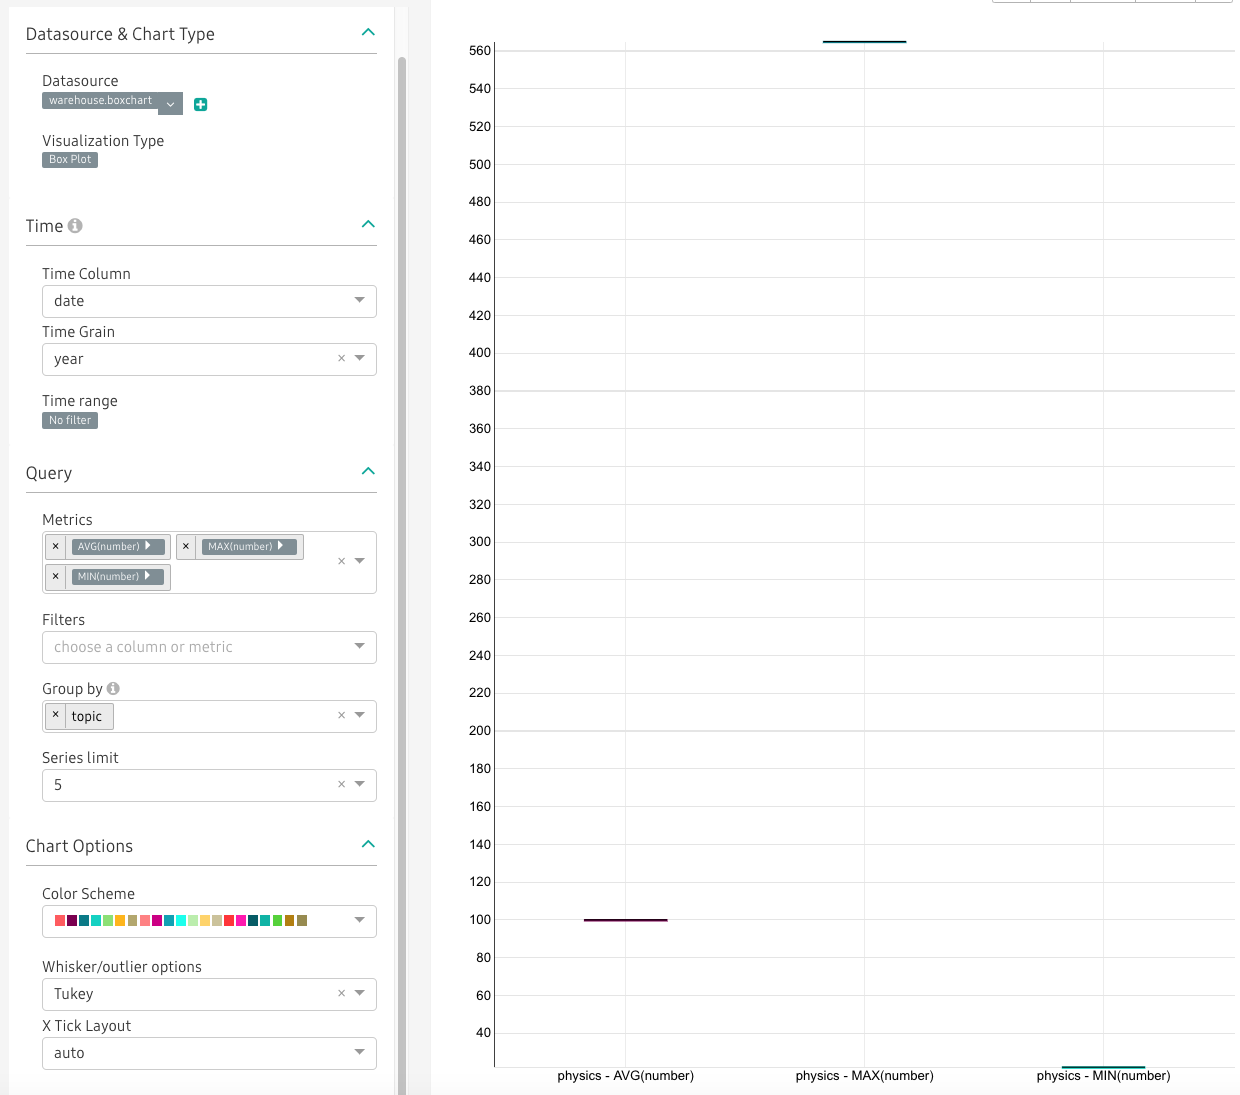Expand the AVG(number) metric arrow
Image resolution: width=1240 pixels, height=1095 pixels.
(x=148, y=546)
